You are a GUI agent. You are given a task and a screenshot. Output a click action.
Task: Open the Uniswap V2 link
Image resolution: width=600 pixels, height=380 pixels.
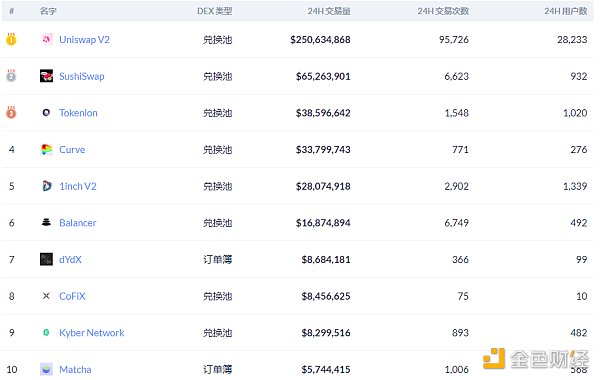(84, 40)
